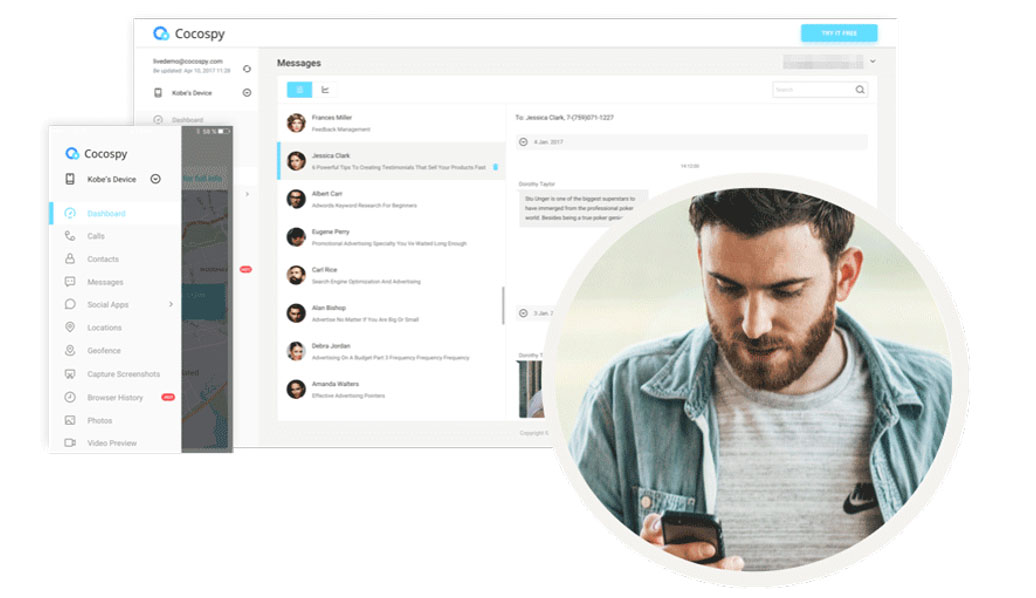Click the Video Preview camera icon
The height and width of the screenshot is (598, 1036).
[x=70, y=443]
